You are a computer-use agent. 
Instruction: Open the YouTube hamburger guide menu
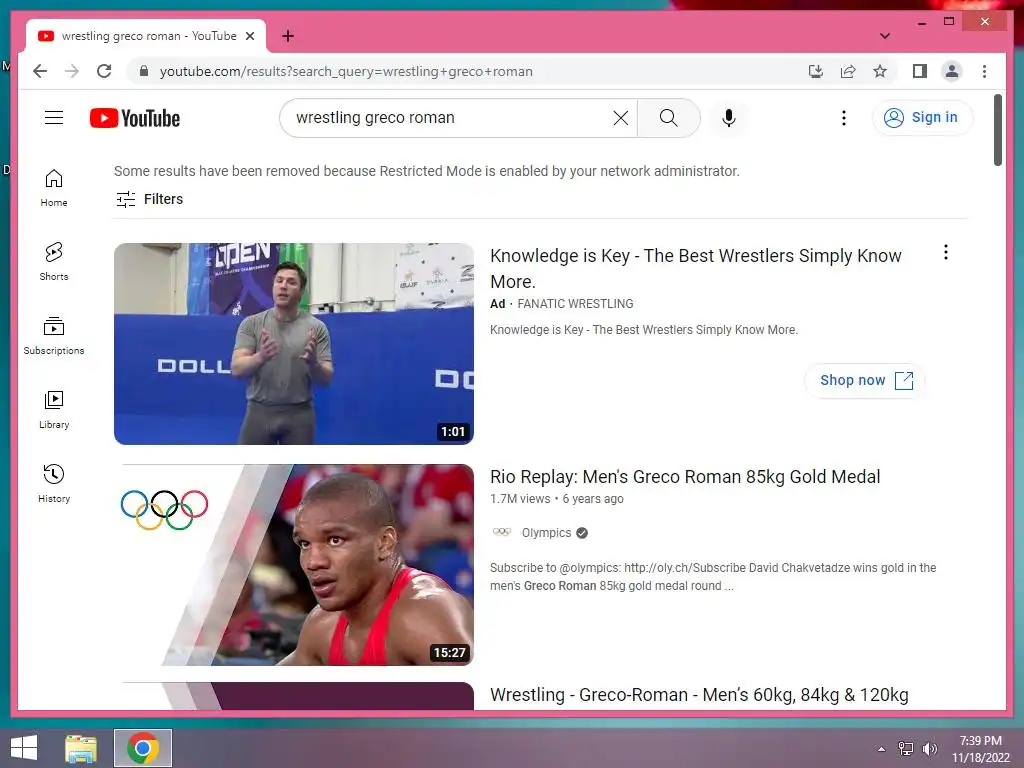[x=54, y=118]
